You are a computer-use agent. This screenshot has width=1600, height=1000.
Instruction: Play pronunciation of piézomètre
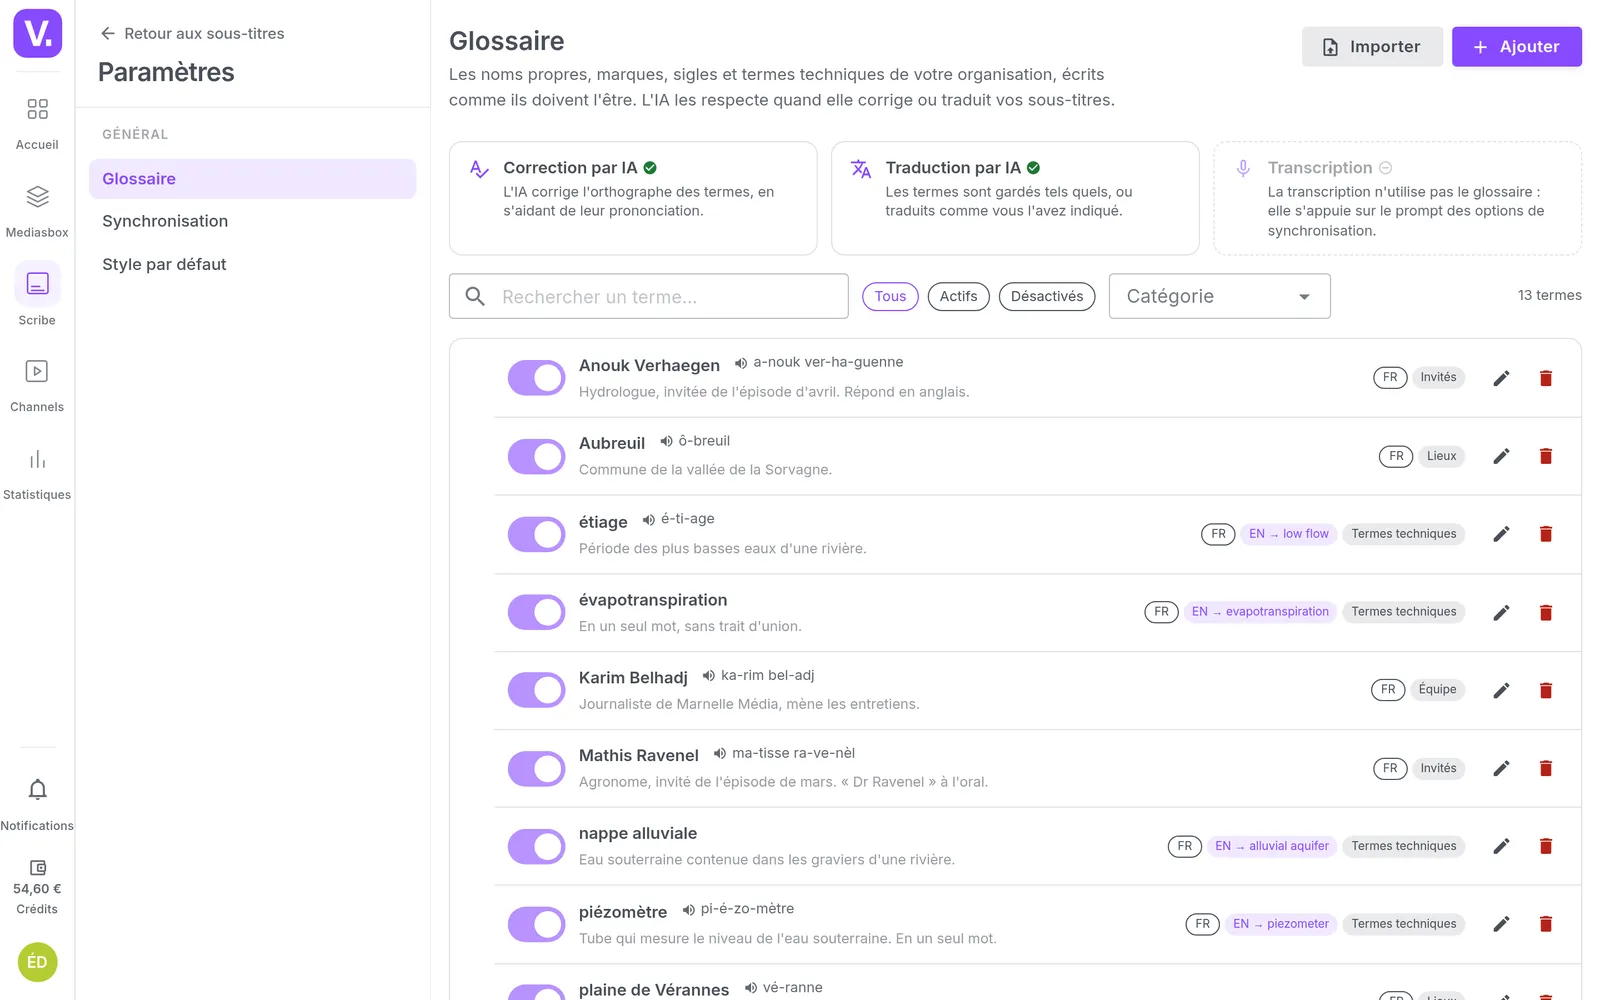click(689, 910)
